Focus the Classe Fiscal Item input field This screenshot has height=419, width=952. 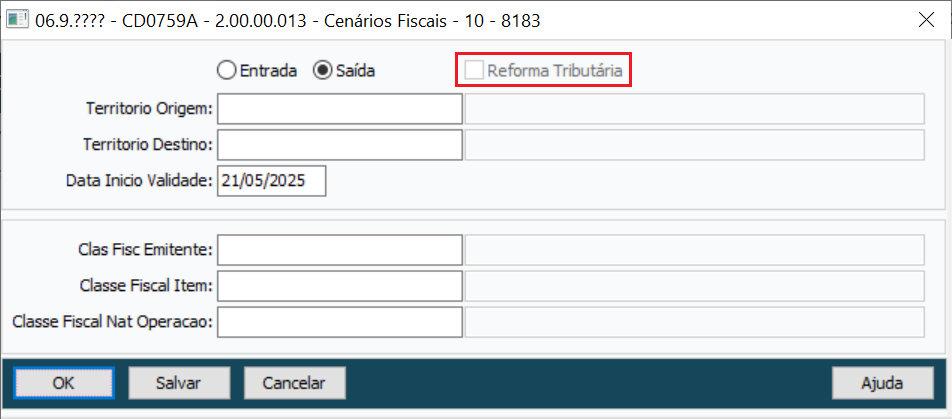tap(339, 286)
